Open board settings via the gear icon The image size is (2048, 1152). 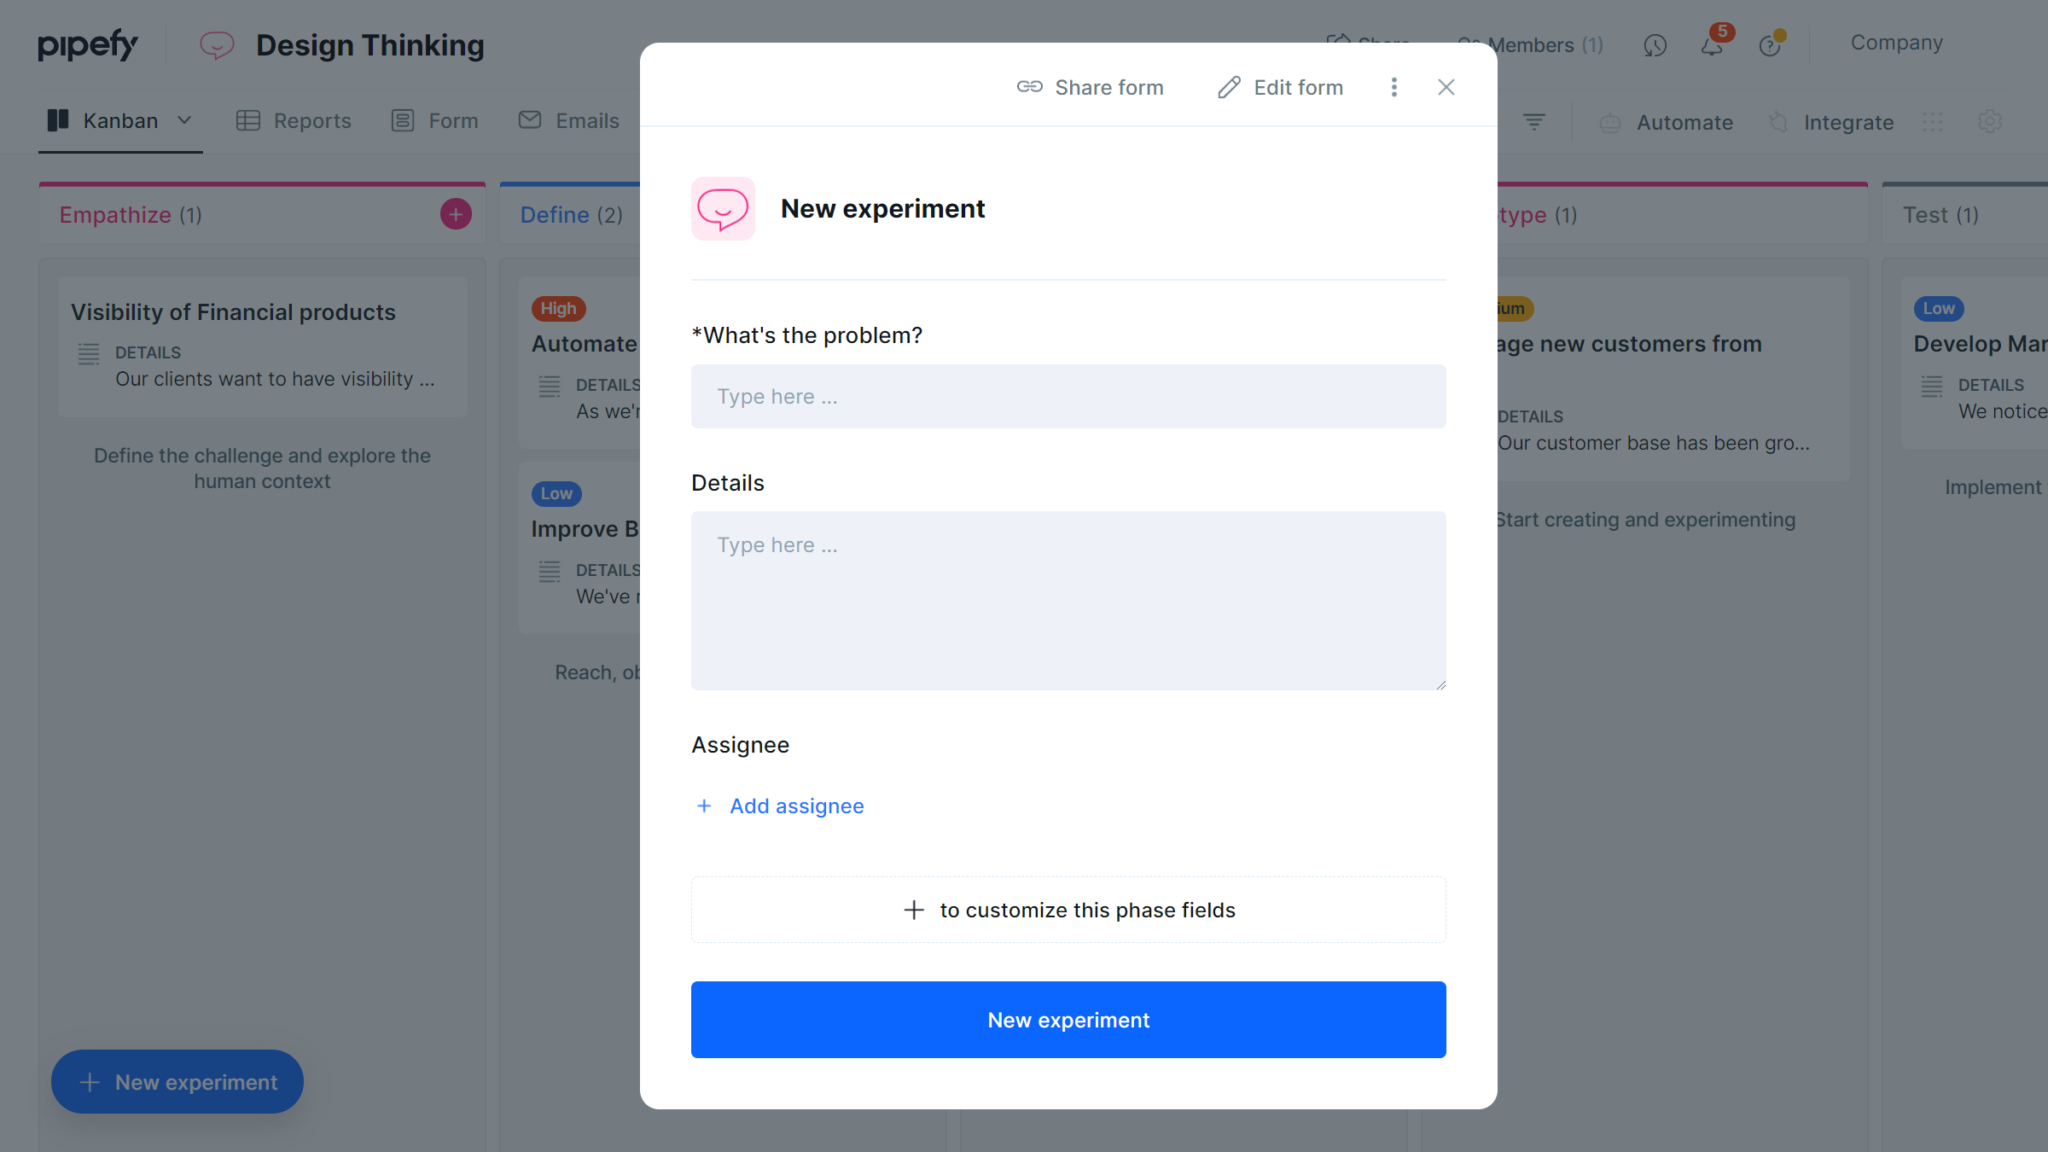click(x=1990, y=121)
